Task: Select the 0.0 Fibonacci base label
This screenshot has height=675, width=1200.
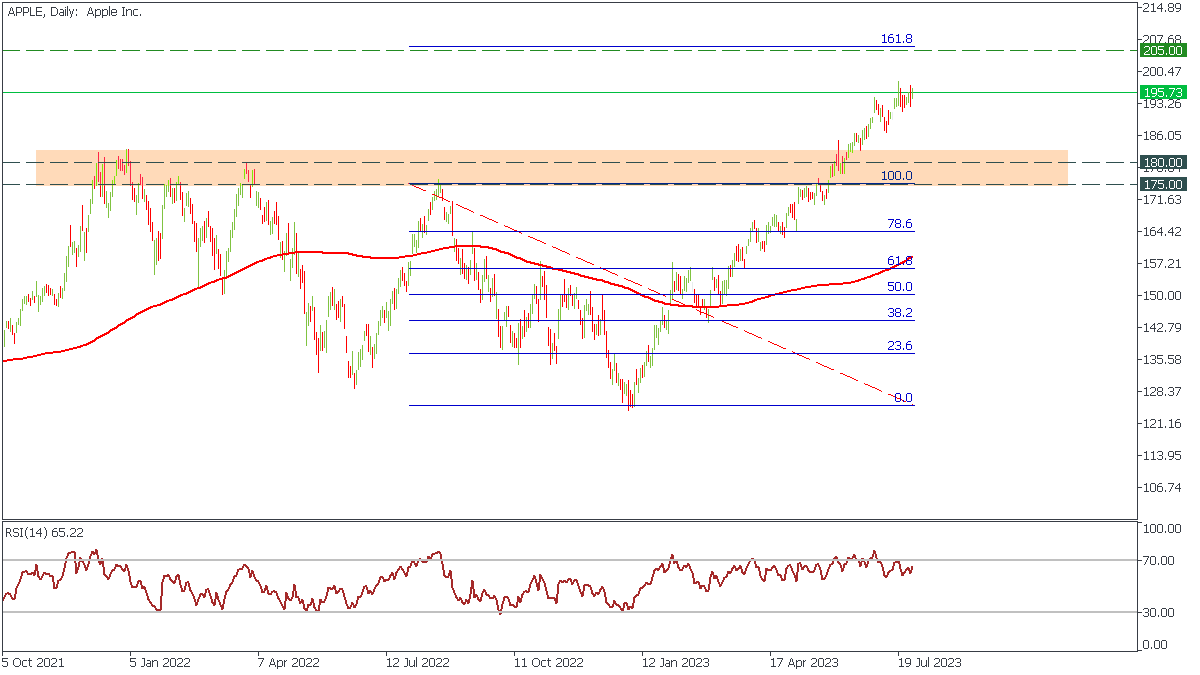Action: click(x=903, y=398)
